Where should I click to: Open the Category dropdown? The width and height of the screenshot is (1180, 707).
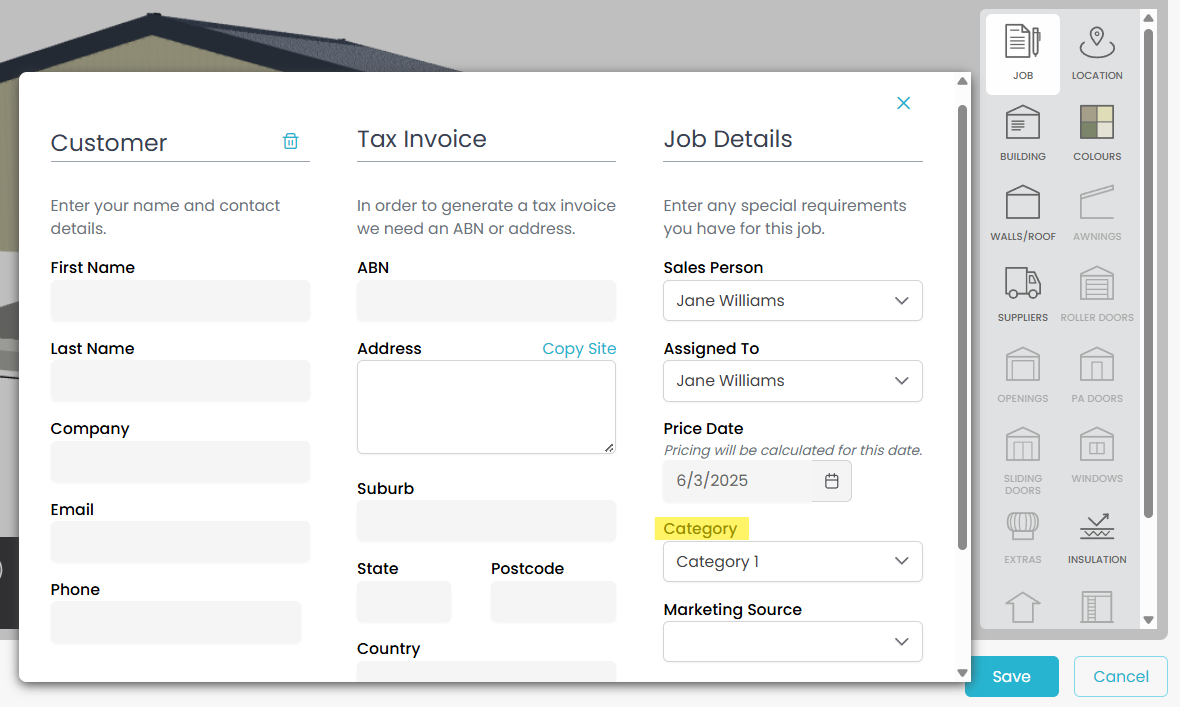click(792, 562)
